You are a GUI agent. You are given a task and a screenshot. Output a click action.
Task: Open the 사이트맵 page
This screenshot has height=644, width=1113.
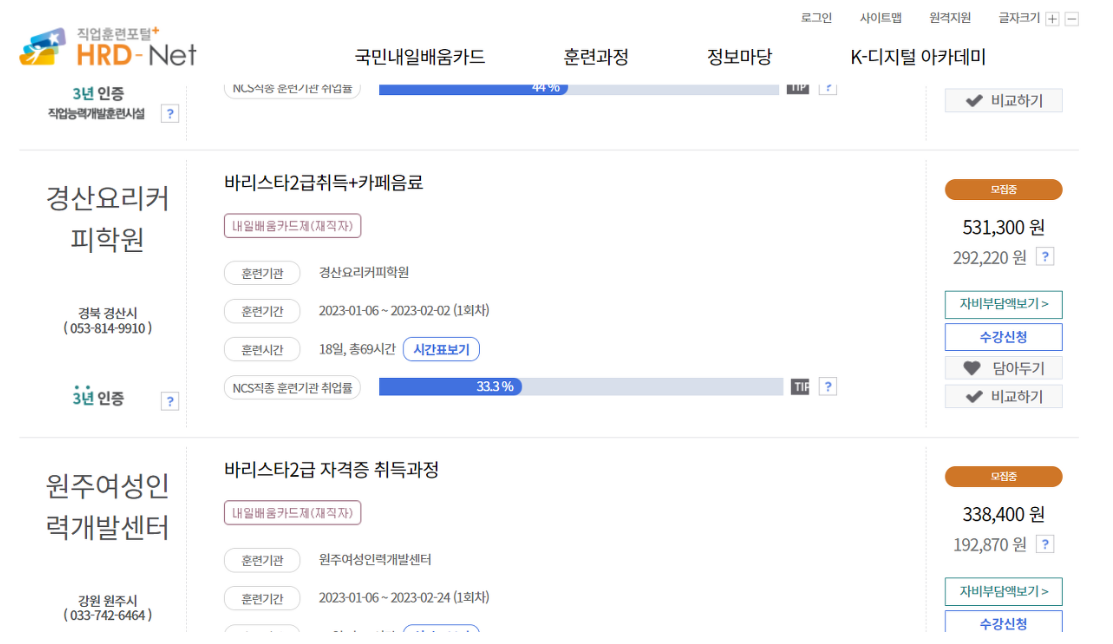[879, 17]
